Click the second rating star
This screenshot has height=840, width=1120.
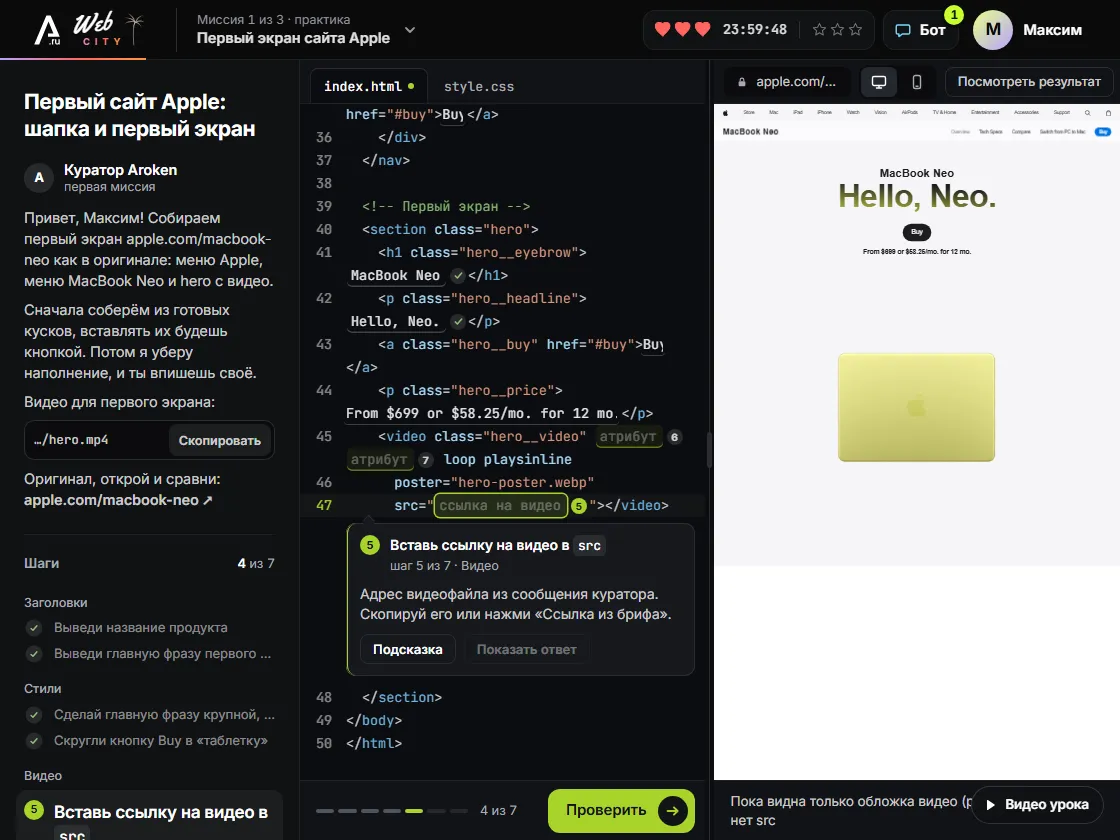click(837, 29)
